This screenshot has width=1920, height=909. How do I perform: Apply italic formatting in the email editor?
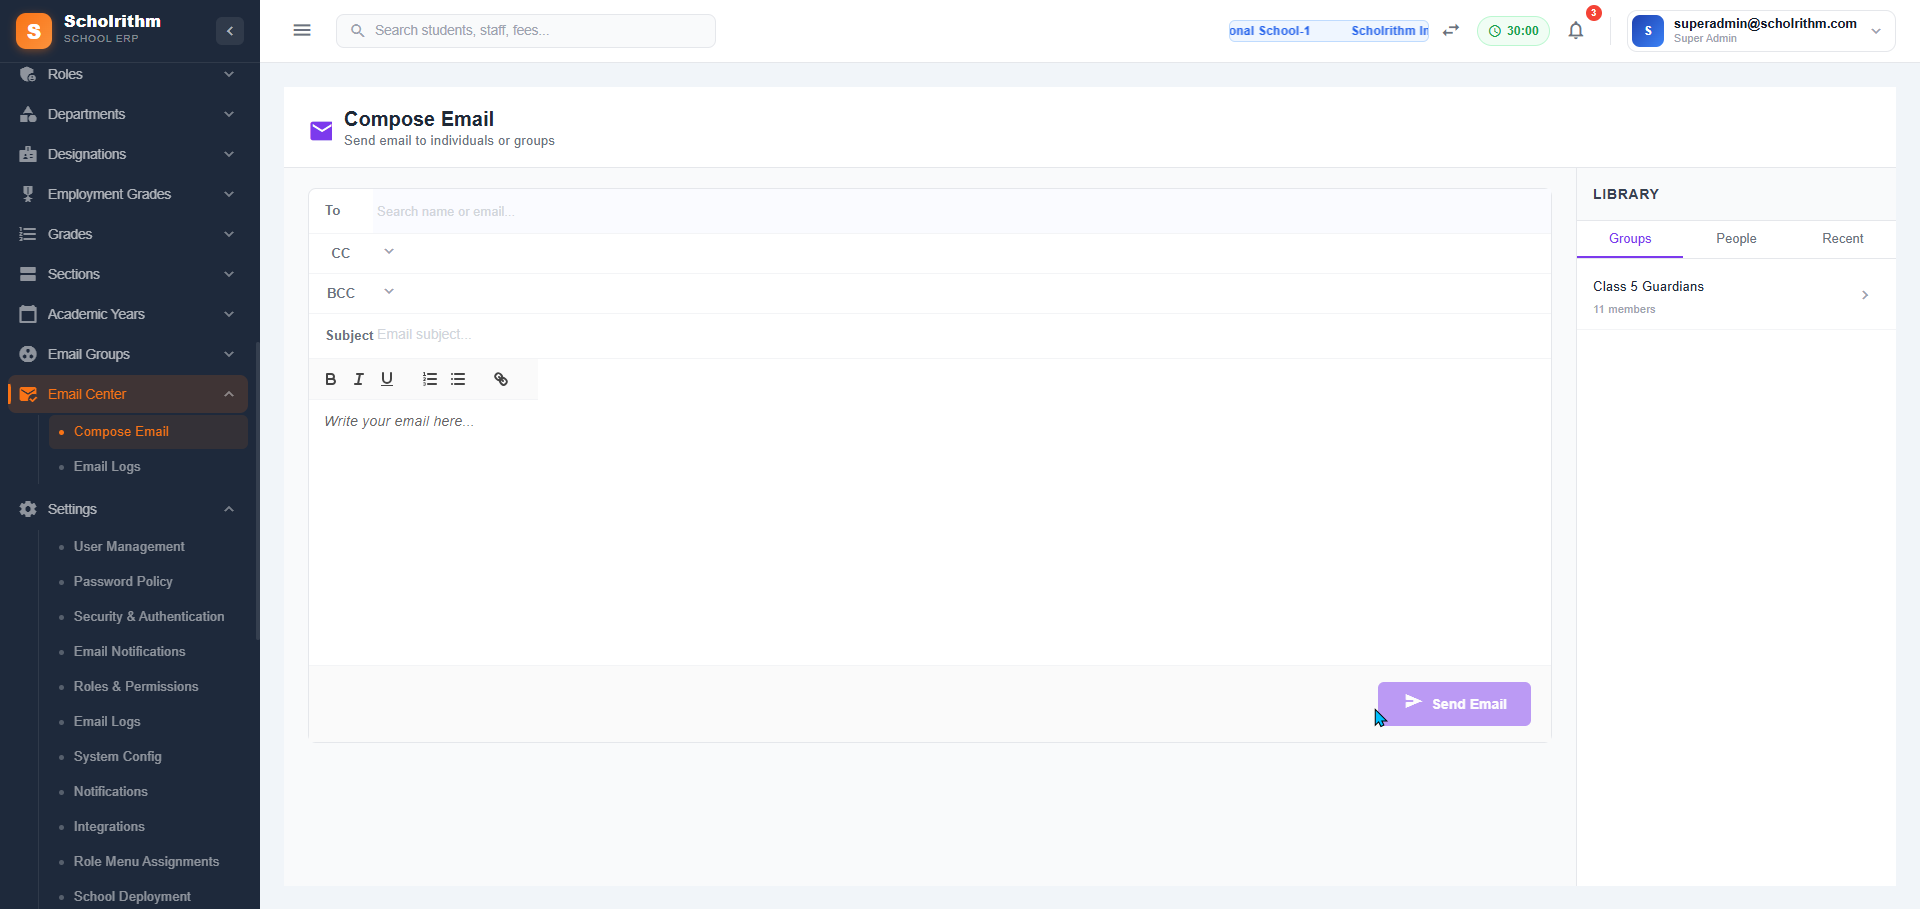(x=358, y=379)
